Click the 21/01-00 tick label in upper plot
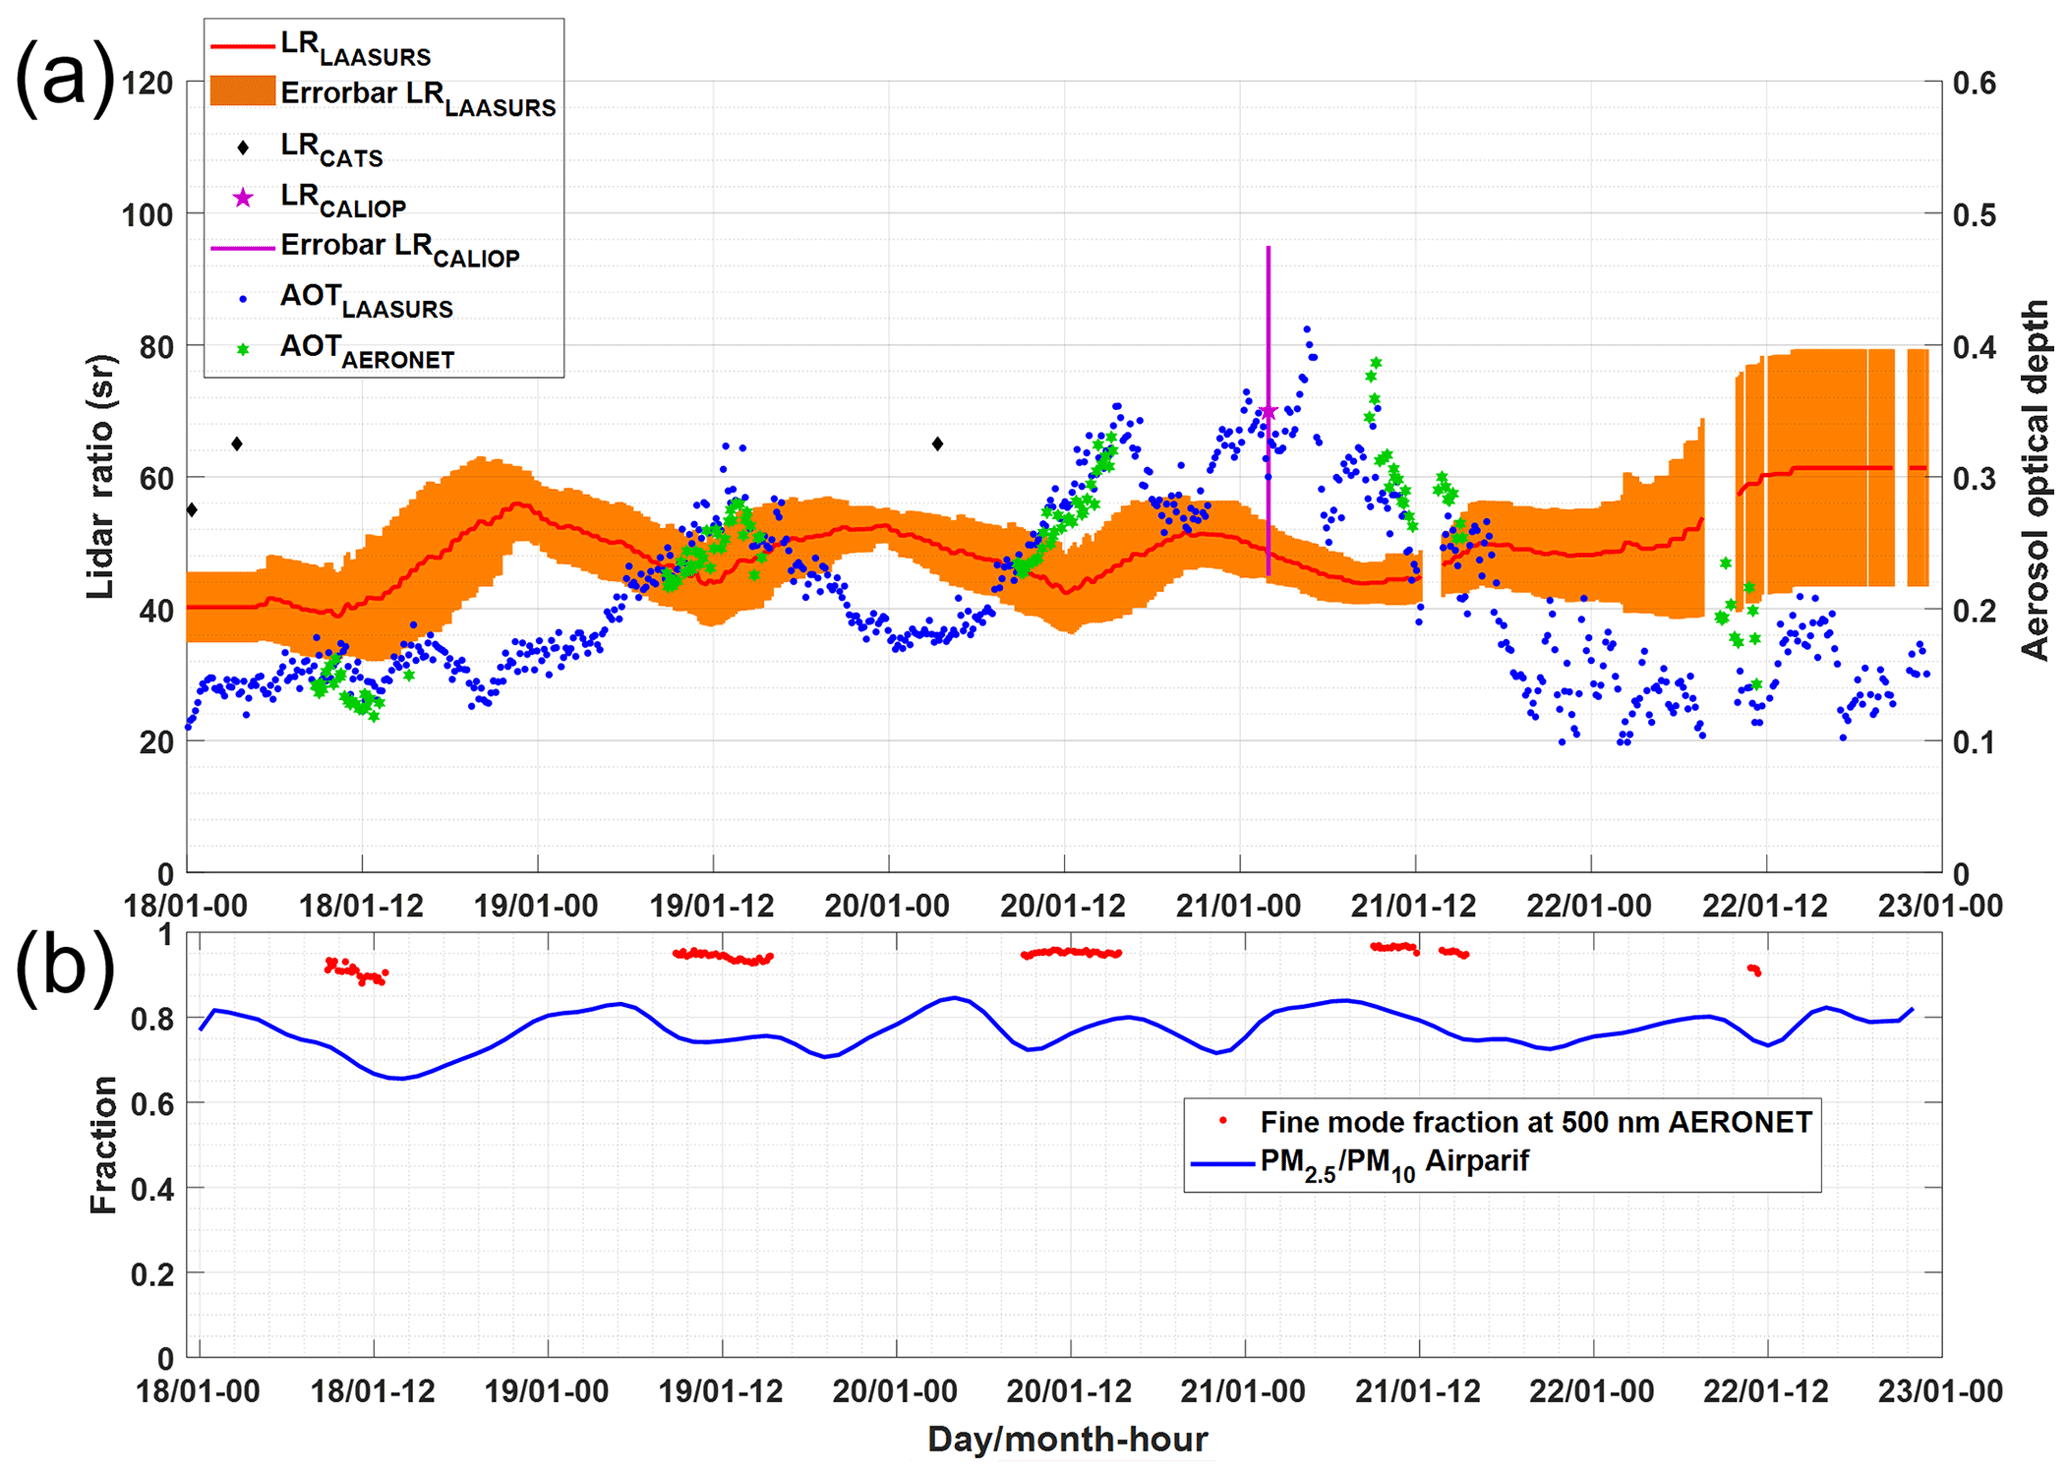Image resolution: width=2067 pixels, height=1474 pixels. coord(1239,906)
